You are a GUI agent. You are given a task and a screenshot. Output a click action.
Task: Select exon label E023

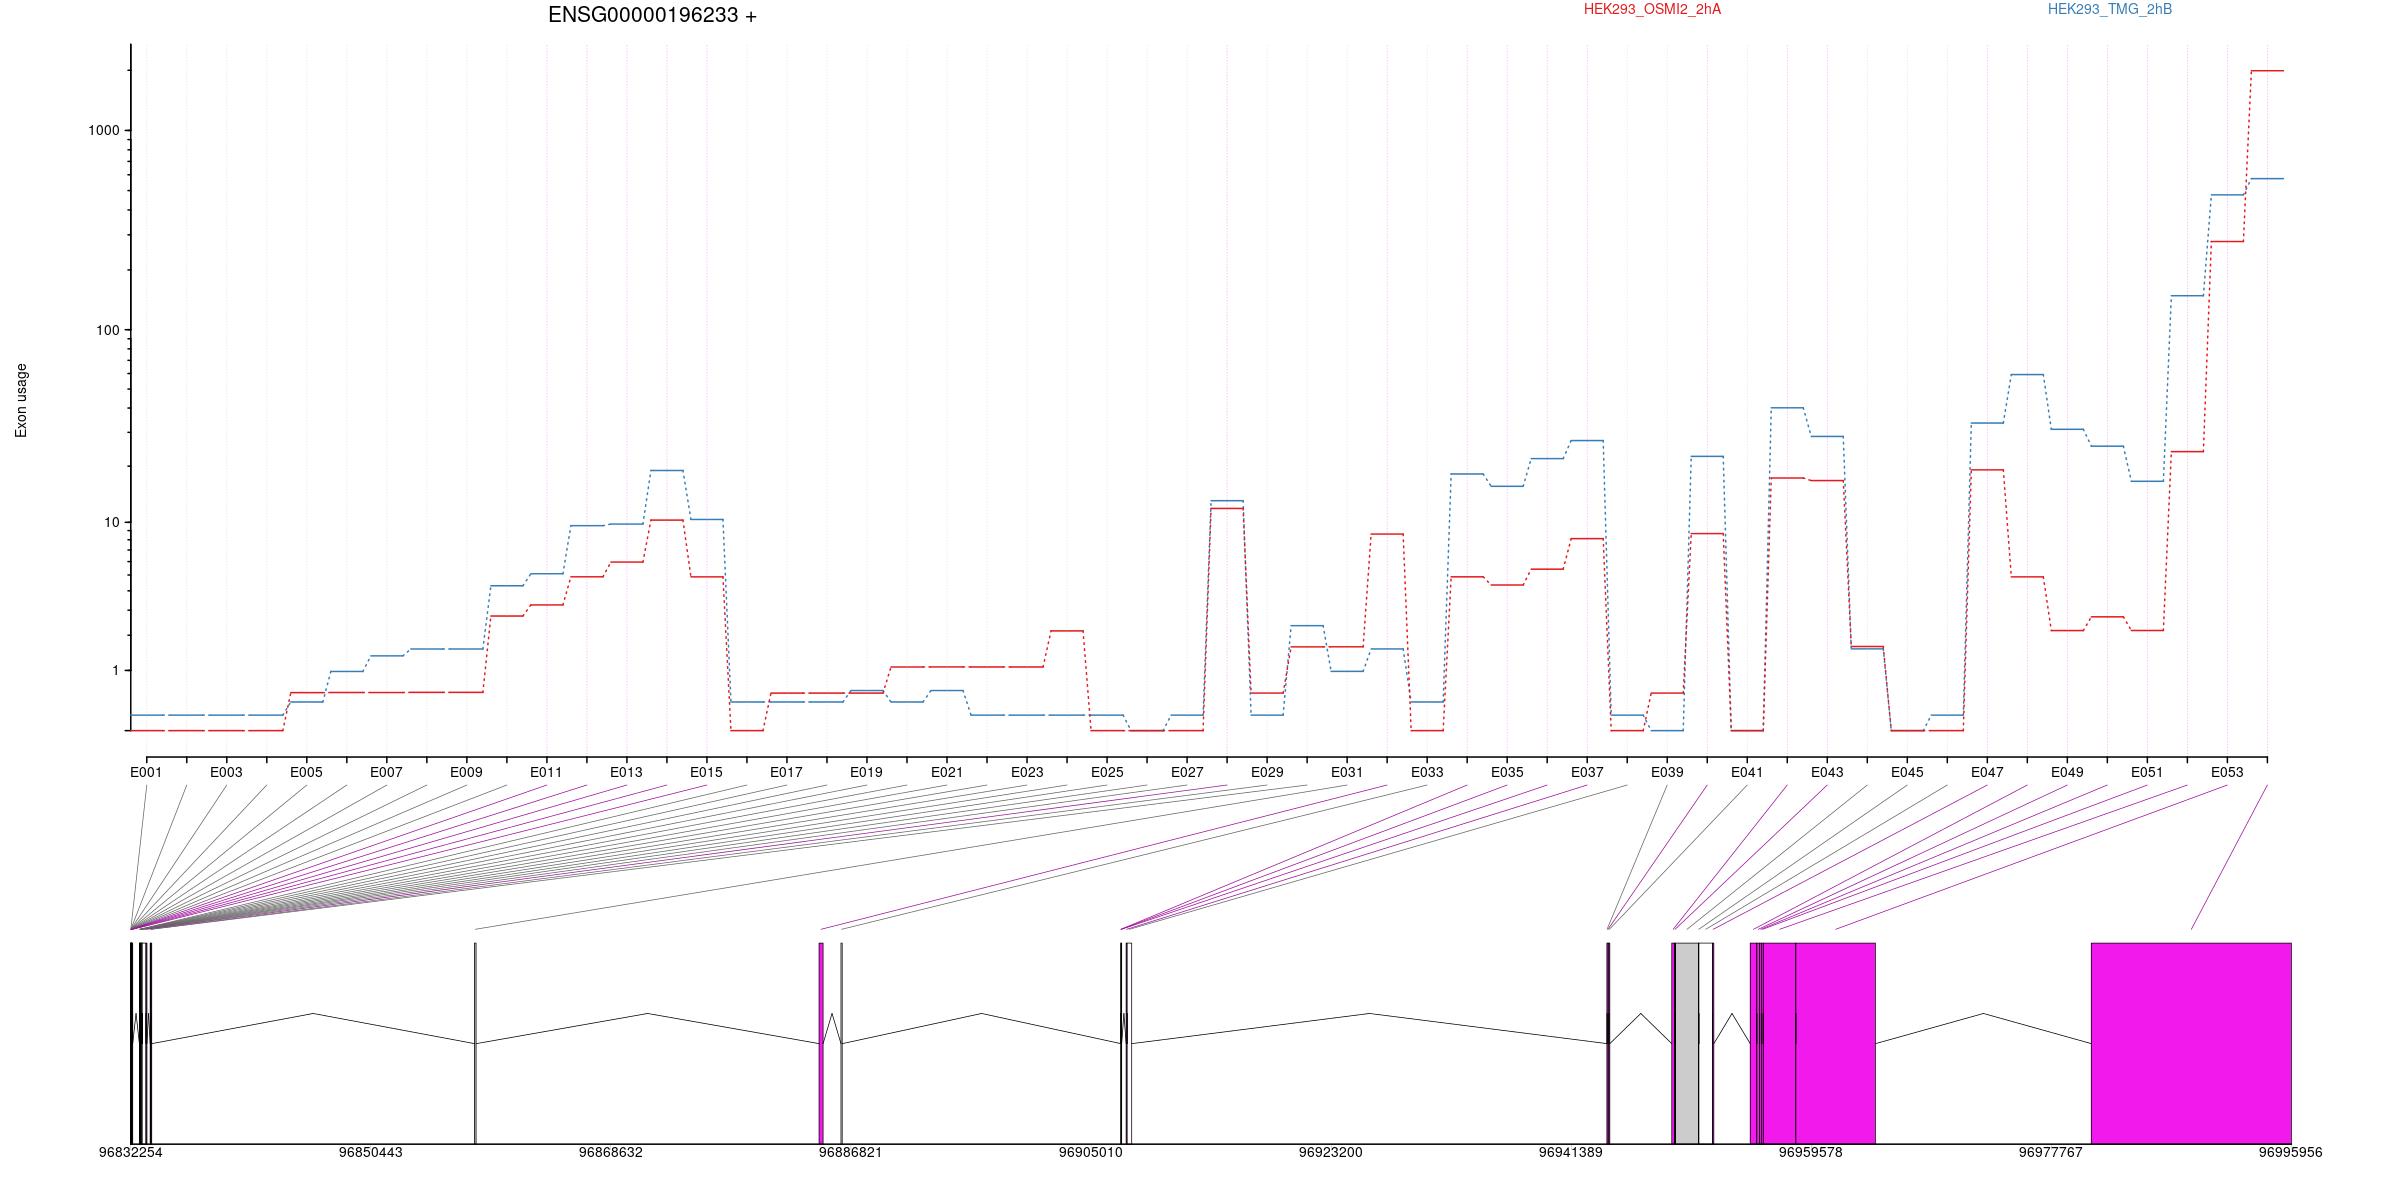(1027, 772)
